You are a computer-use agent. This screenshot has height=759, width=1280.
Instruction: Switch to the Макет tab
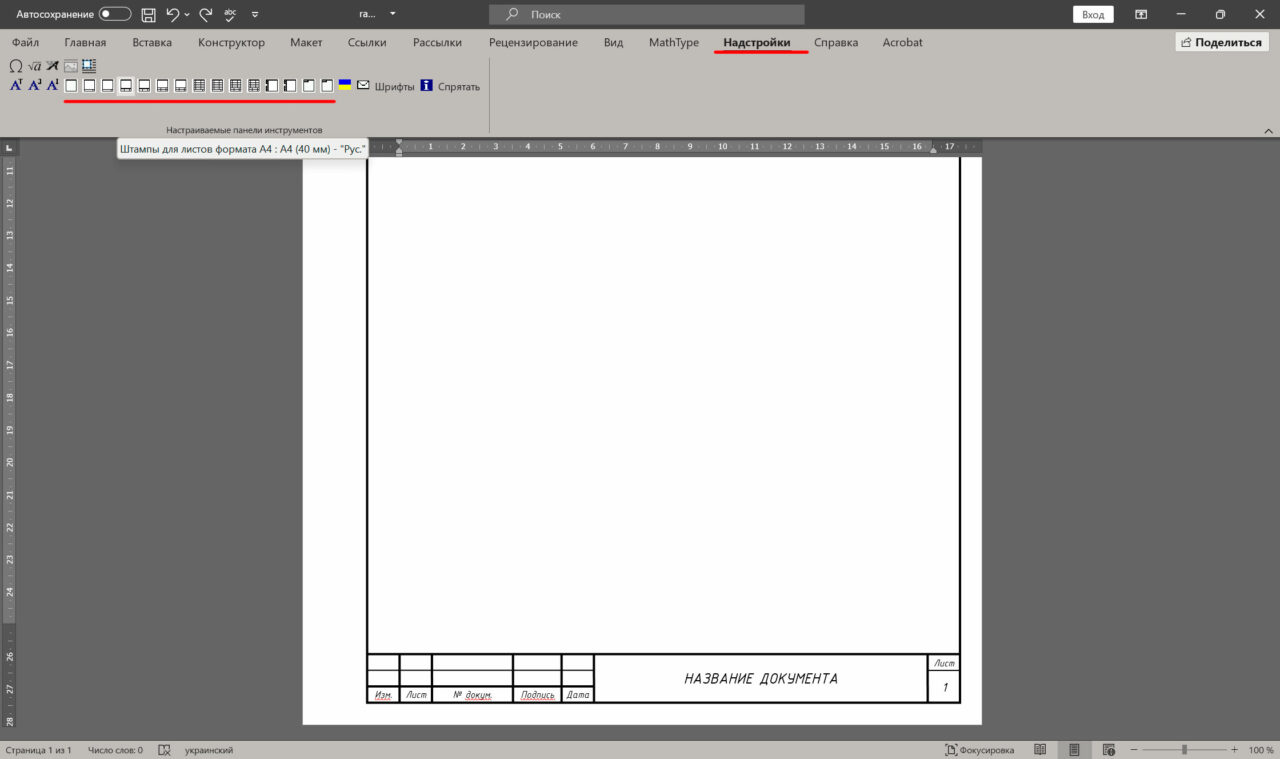coord(306,43)
